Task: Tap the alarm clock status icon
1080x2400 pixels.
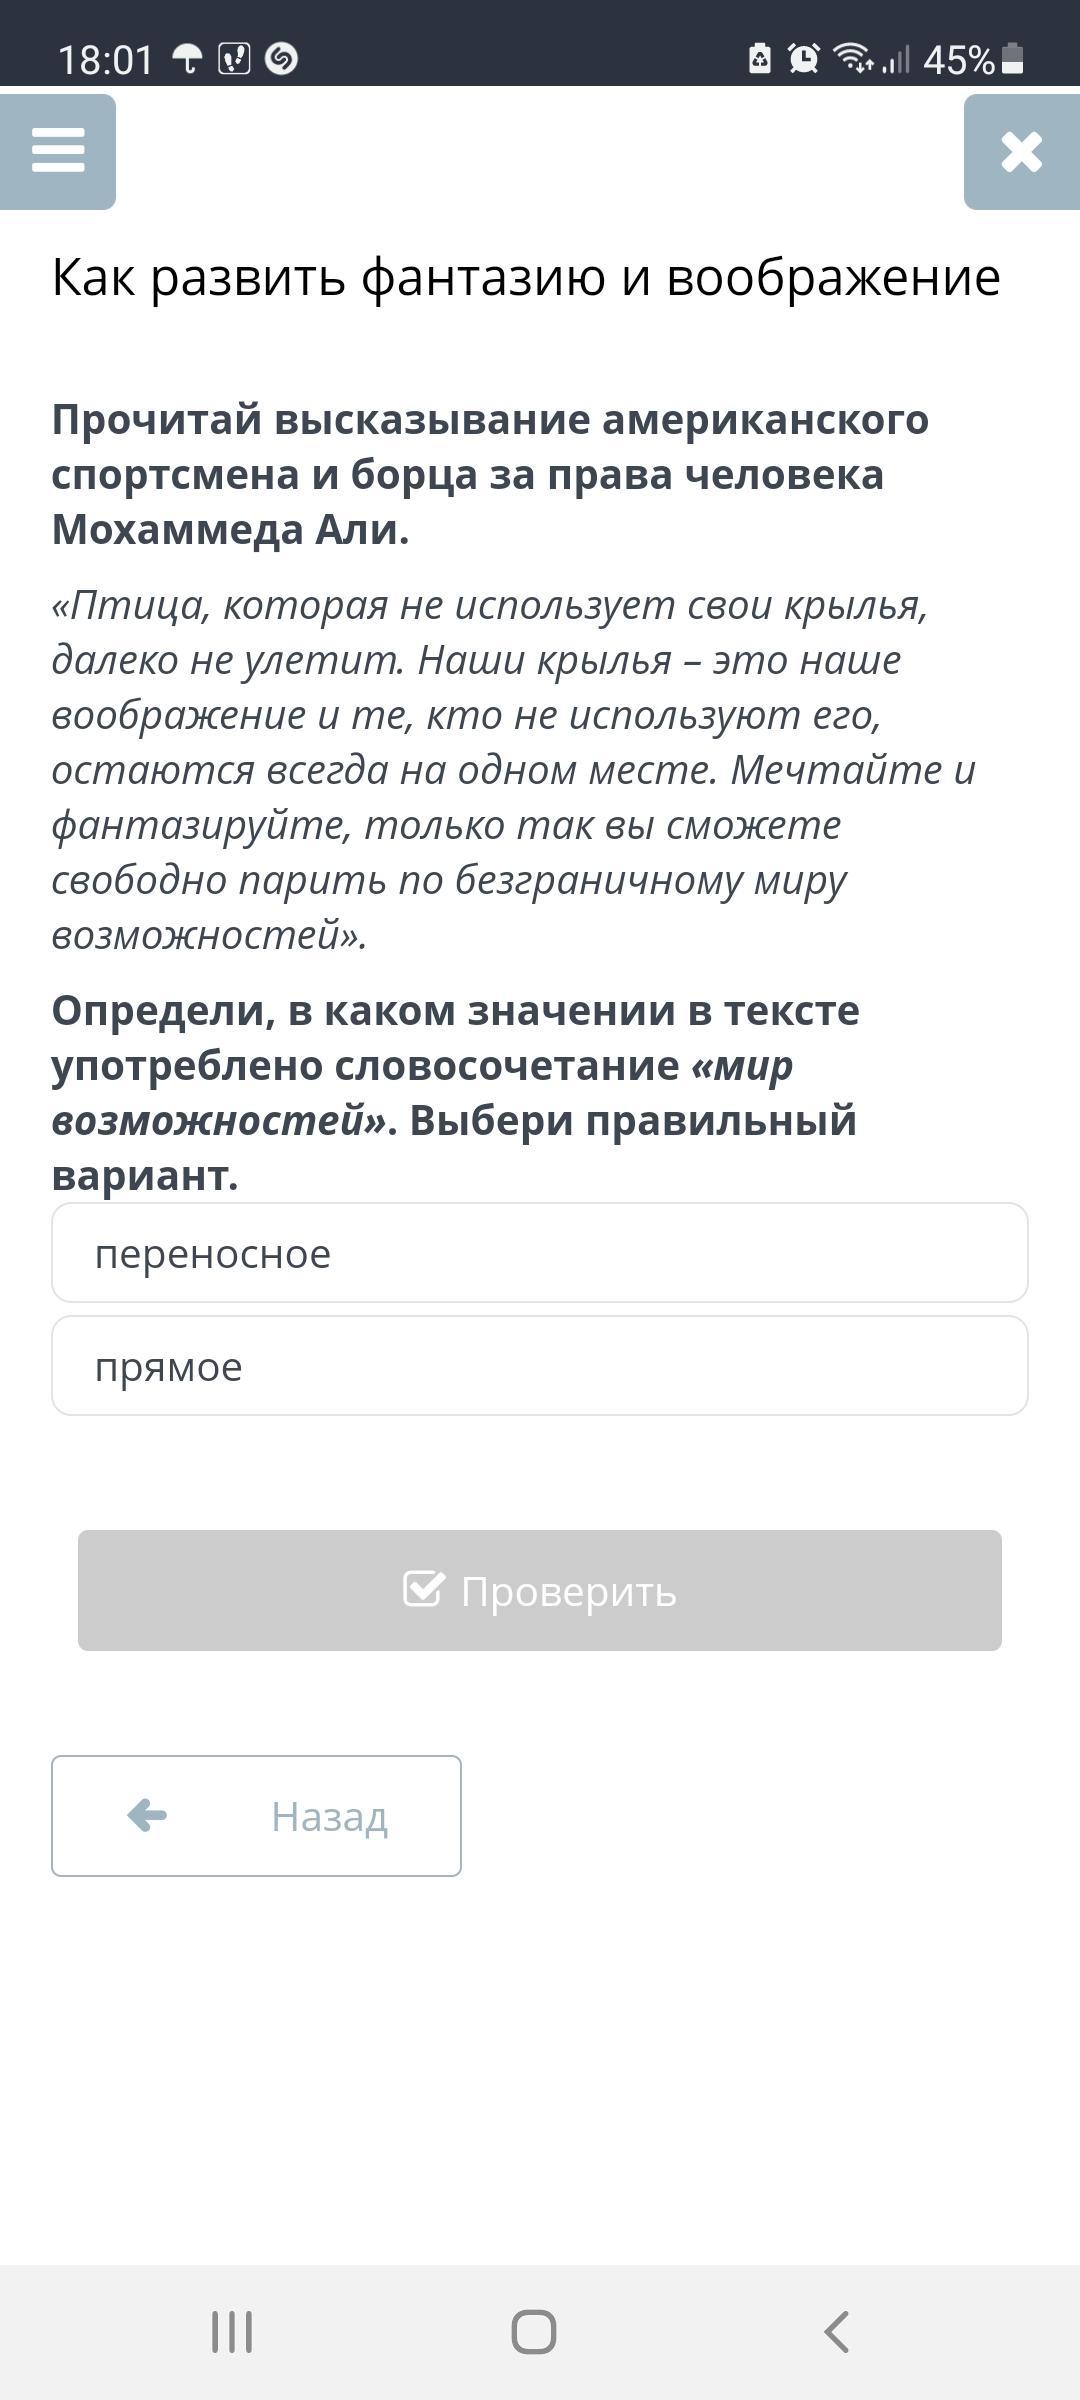Action: pos(804,59)
